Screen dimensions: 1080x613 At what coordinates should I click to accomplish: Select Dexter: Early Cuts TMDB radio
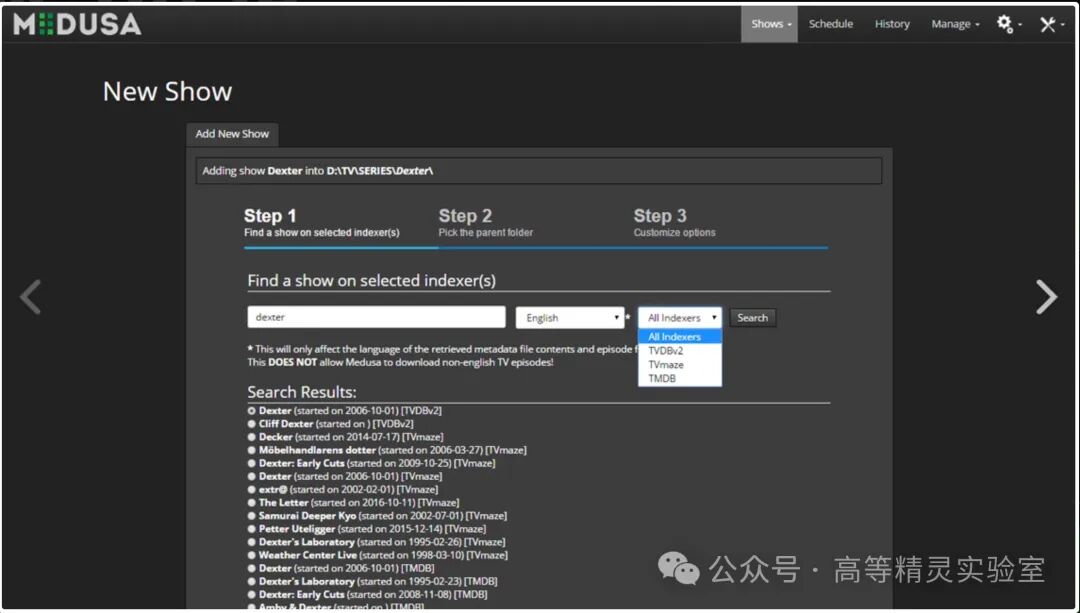point(251,594)
